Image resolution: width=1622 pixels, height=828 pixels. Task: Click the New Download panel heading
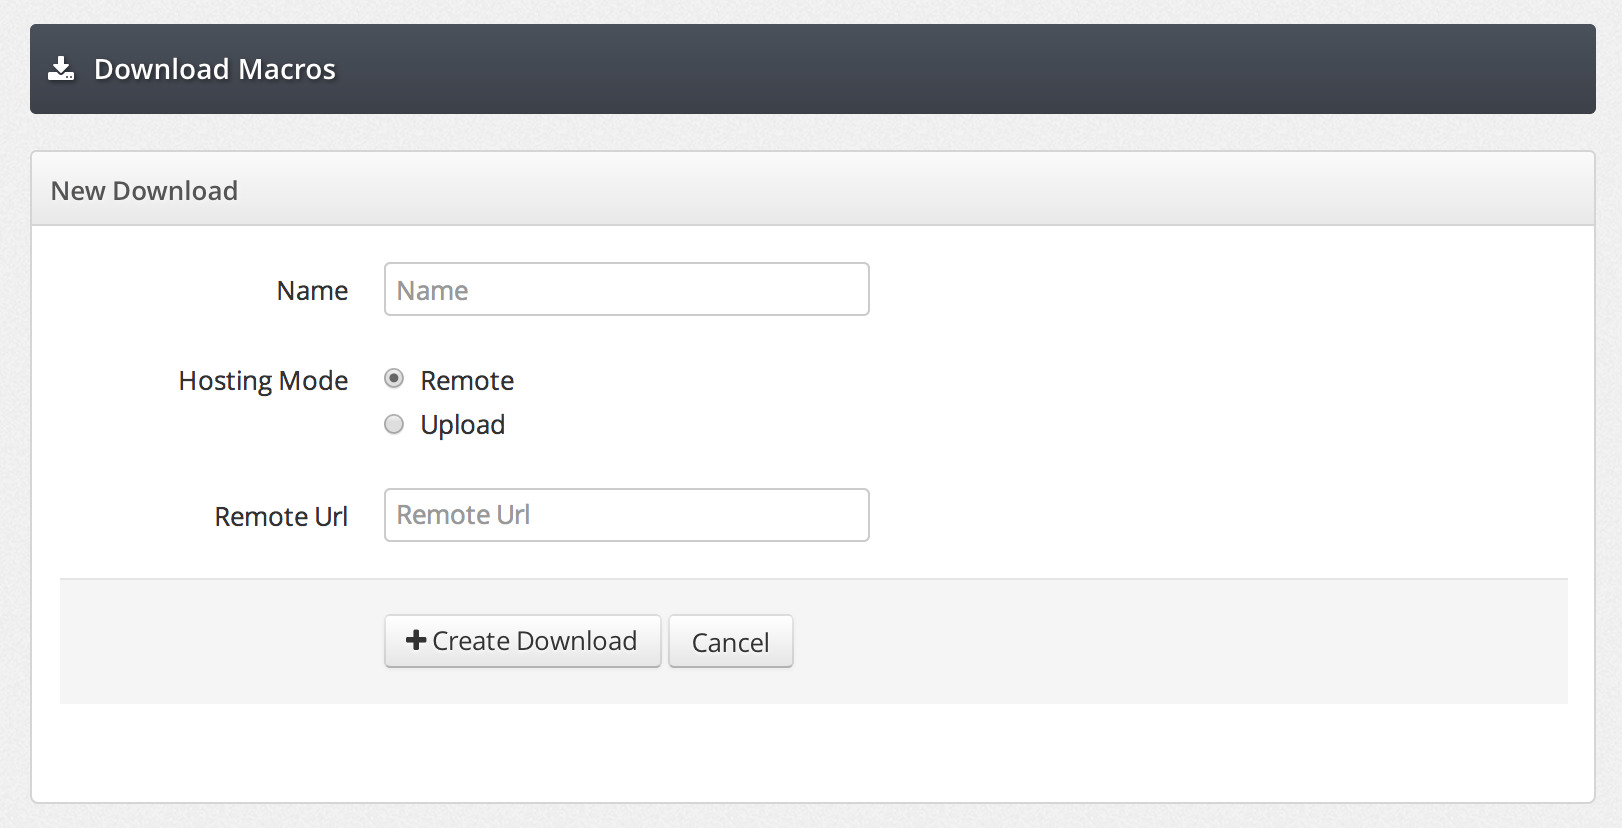pos(144,191)
